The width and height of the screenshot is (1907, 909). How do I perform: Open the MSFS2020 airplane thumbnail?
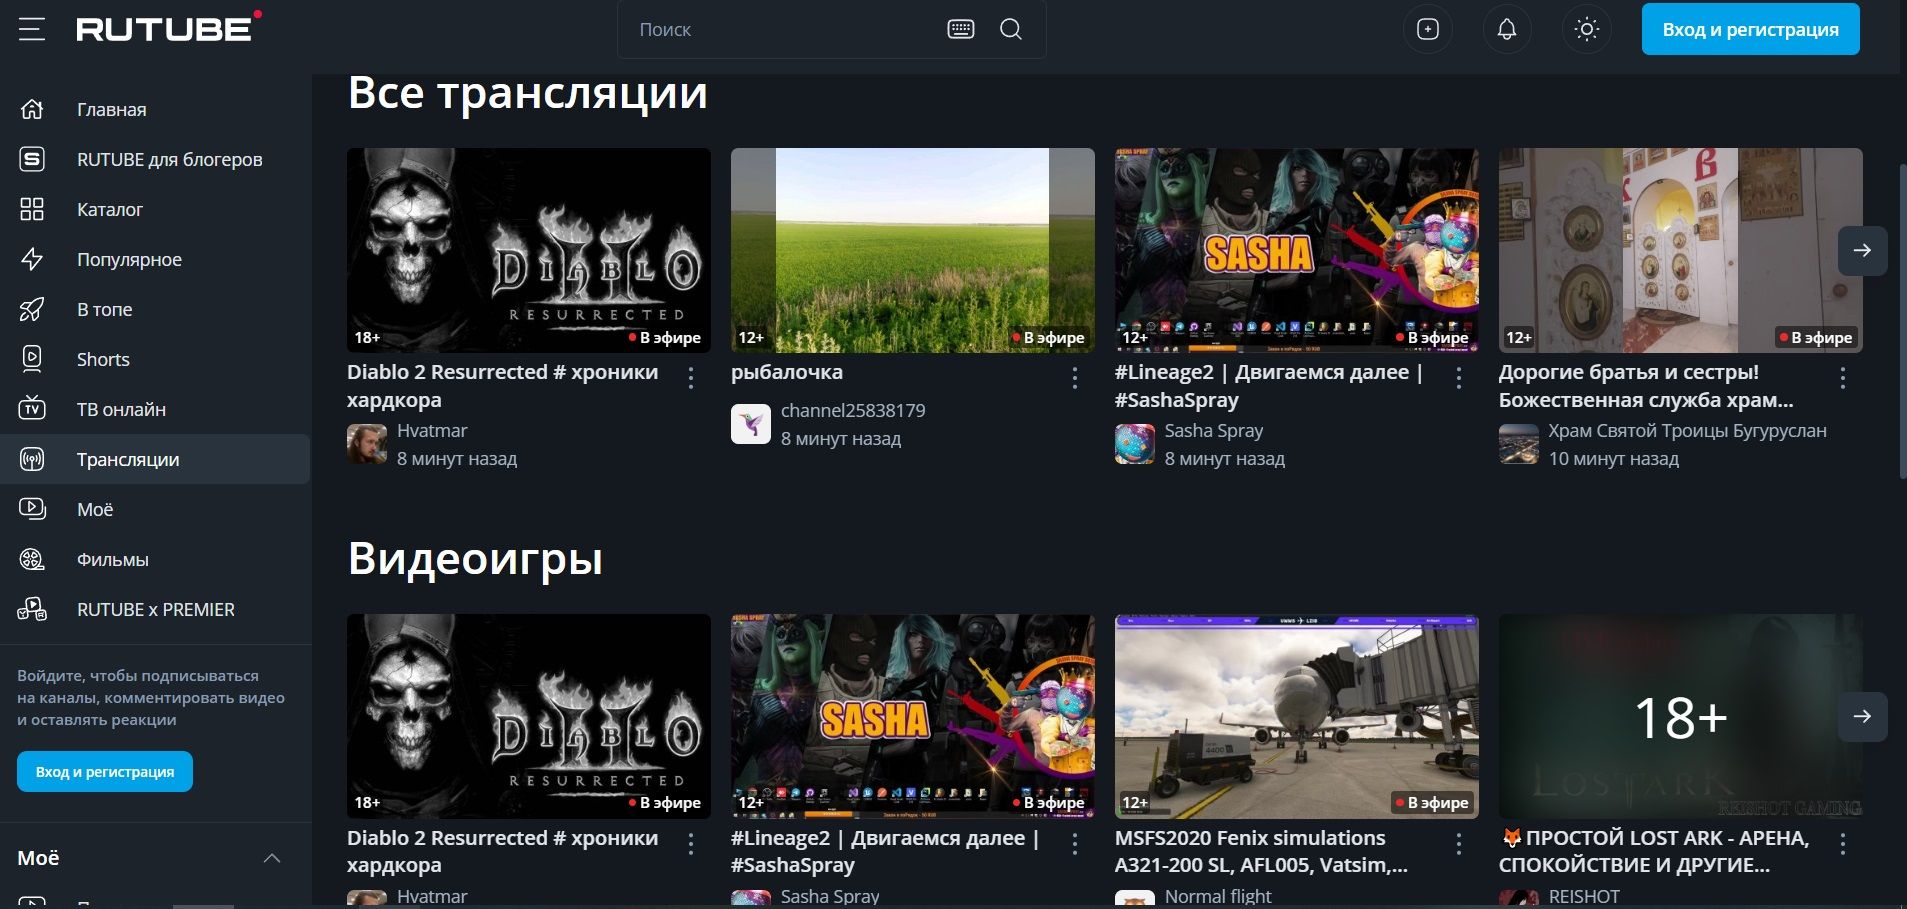coord(1297,716)
